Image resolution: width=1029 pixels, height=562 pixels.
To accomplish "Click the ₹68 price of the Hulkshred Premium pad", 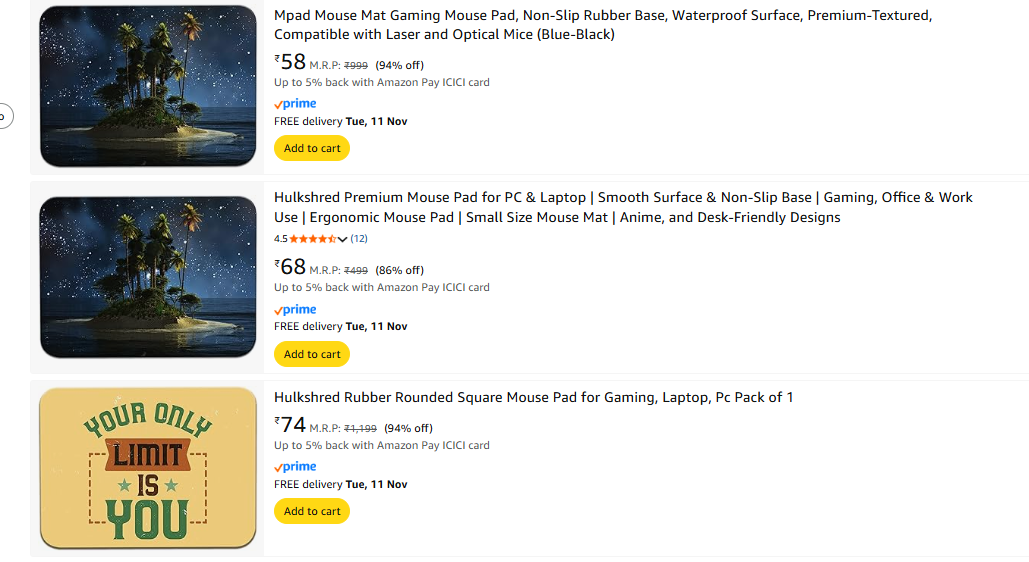I will [x=290, y=267].
